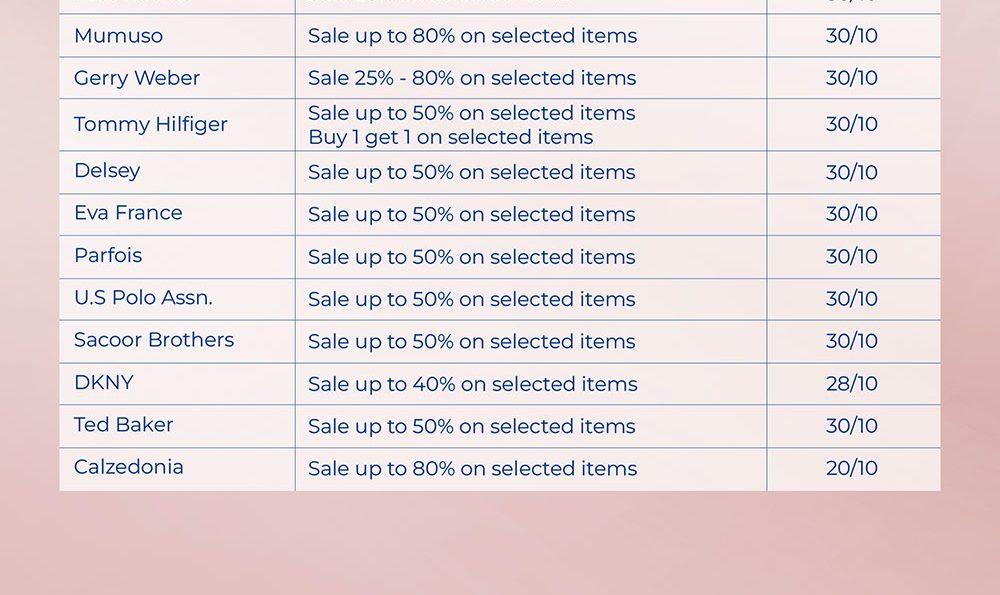Select the Sacoor Brothers brand cell
The width and height of the screenshot is (1000, 595).
(x=154, y=340)
